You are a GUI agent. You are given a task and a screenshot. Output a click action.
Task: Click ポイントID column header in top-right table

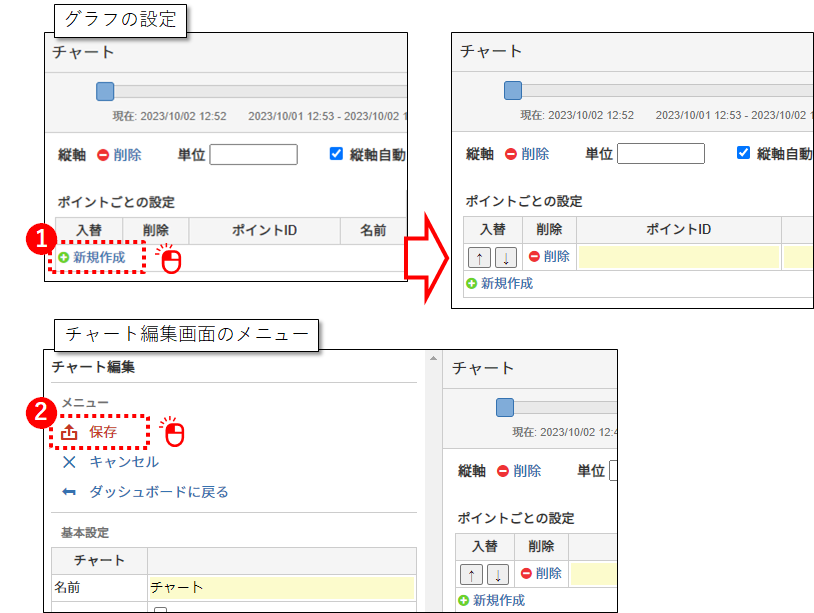click(x=679, y=229)
